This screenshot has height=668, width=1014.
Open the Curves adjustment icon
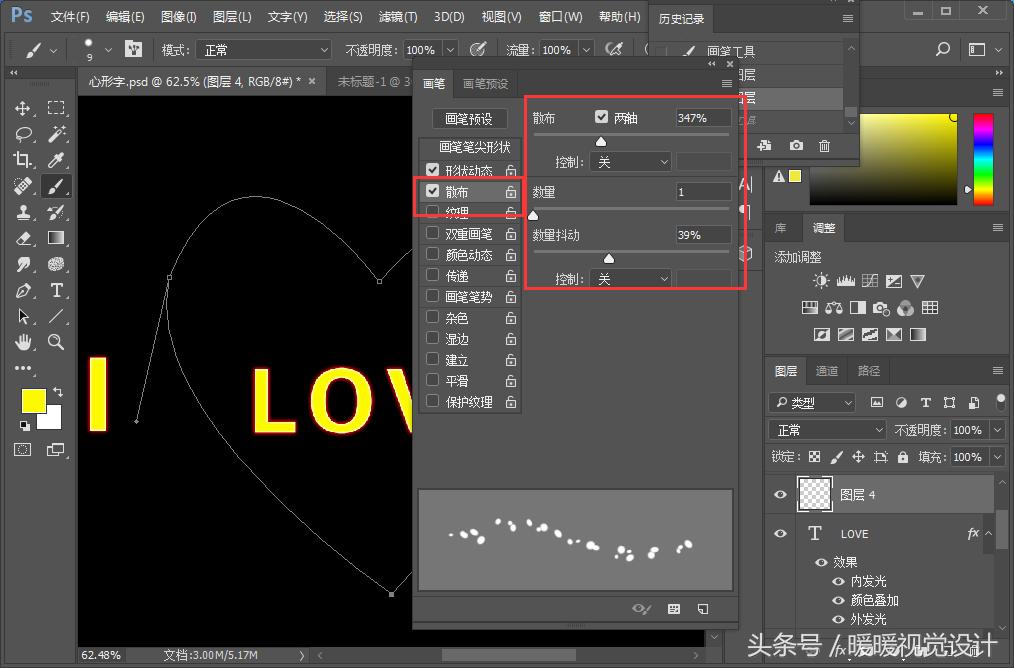tap(869, 280)
